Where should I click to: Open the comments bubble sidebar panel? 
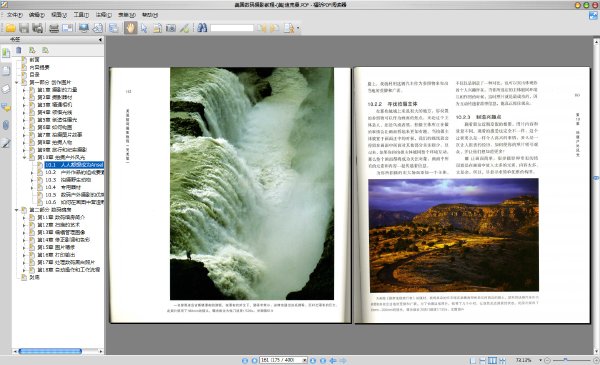pos(6,107)
